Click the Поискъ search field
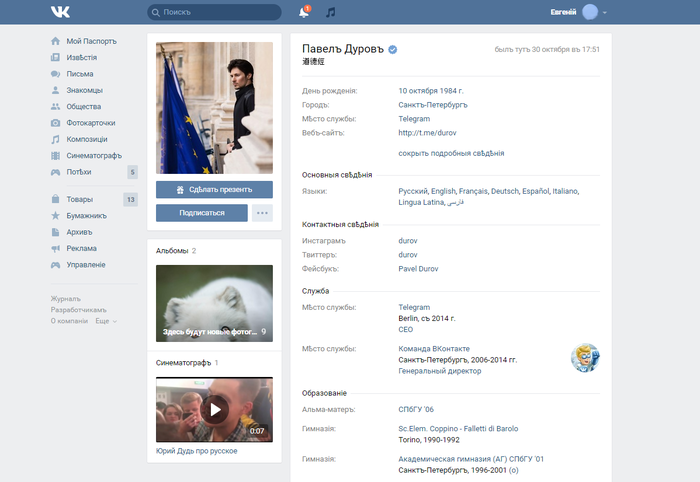700x482 pixels. pos(214,13)
